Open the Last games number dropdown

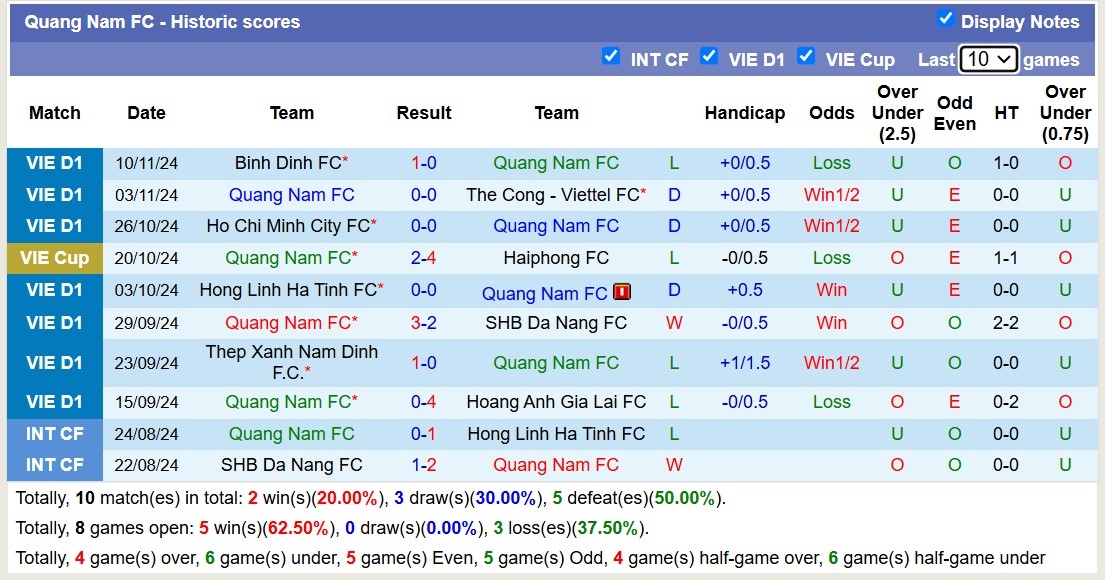click(x=989, y=59)
